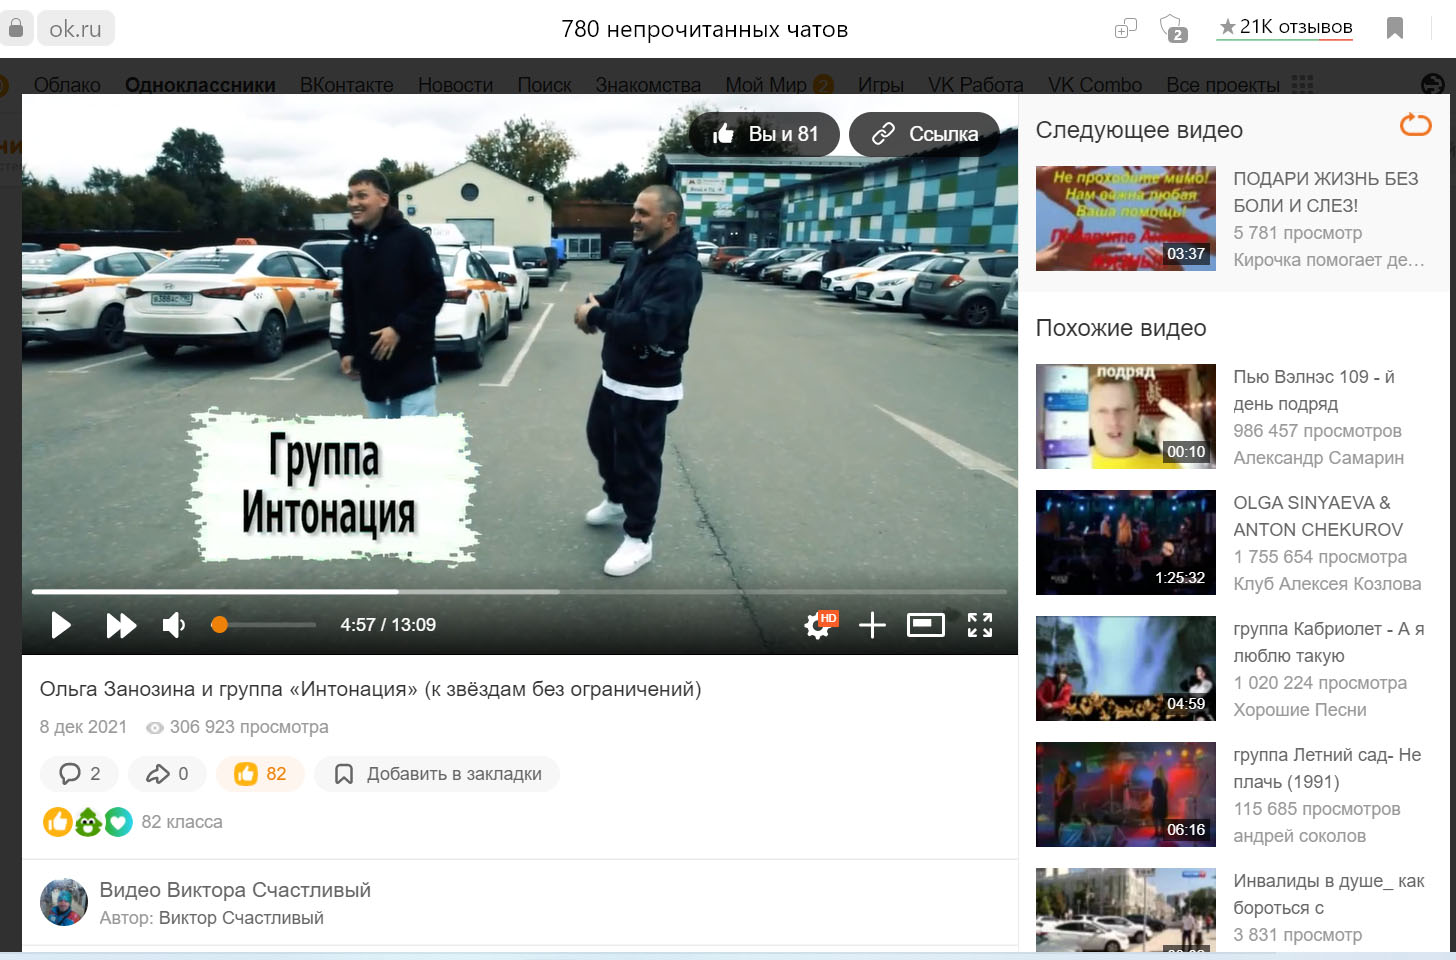Skip to the next video

click(x=121, y=625)
